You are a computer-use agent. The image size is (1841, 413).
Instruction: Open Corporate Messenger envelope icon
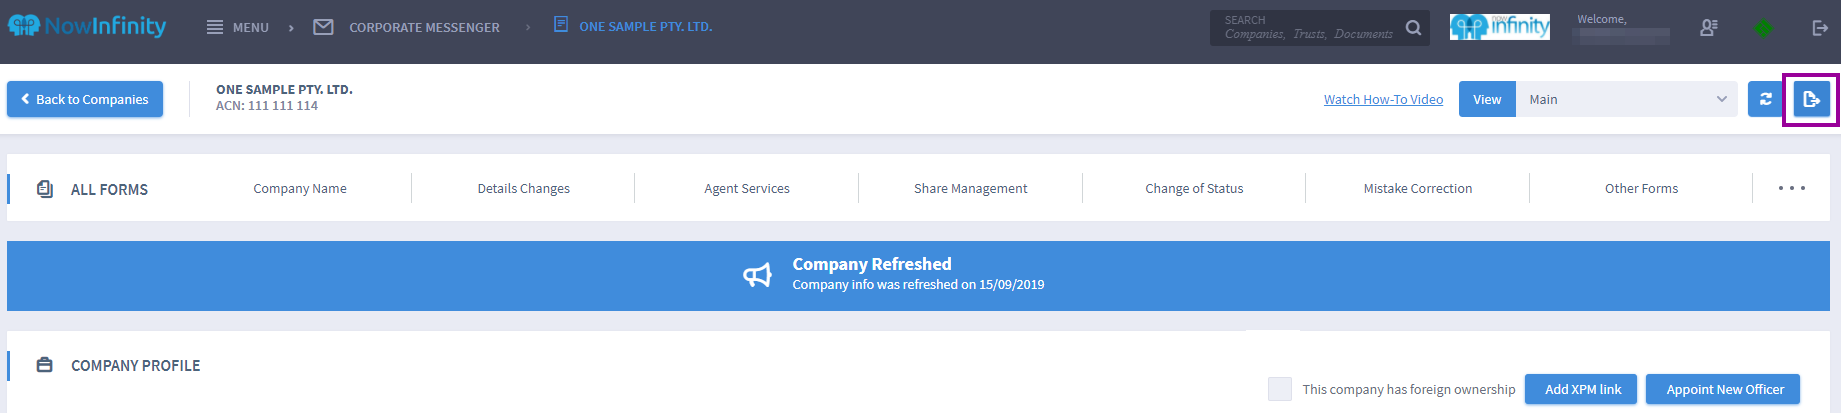[x=323, y=27]
